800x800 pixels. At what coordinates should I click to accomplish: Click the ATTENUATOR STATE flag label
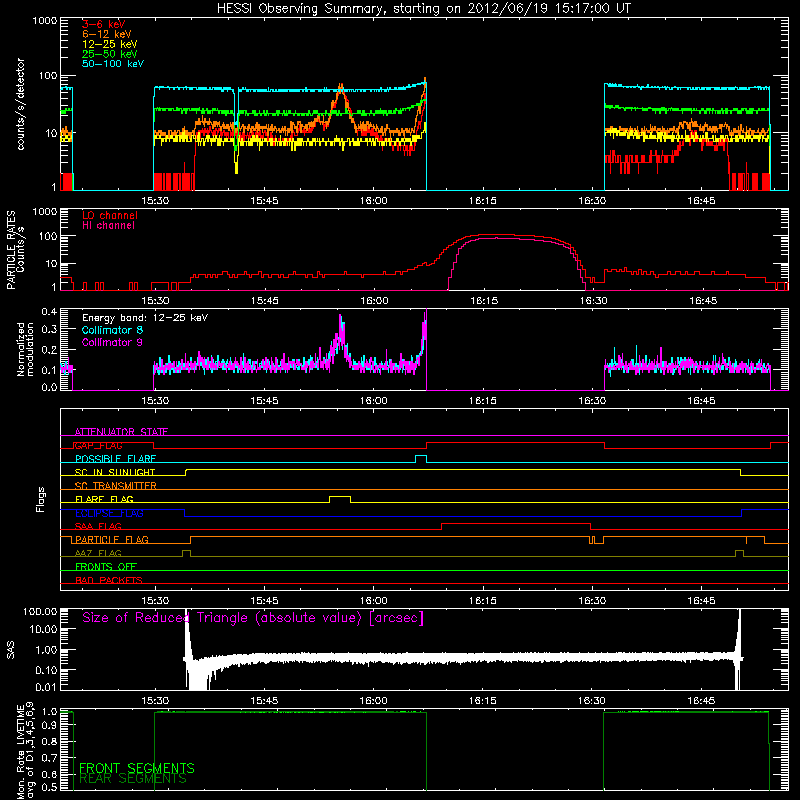(121, 432)
